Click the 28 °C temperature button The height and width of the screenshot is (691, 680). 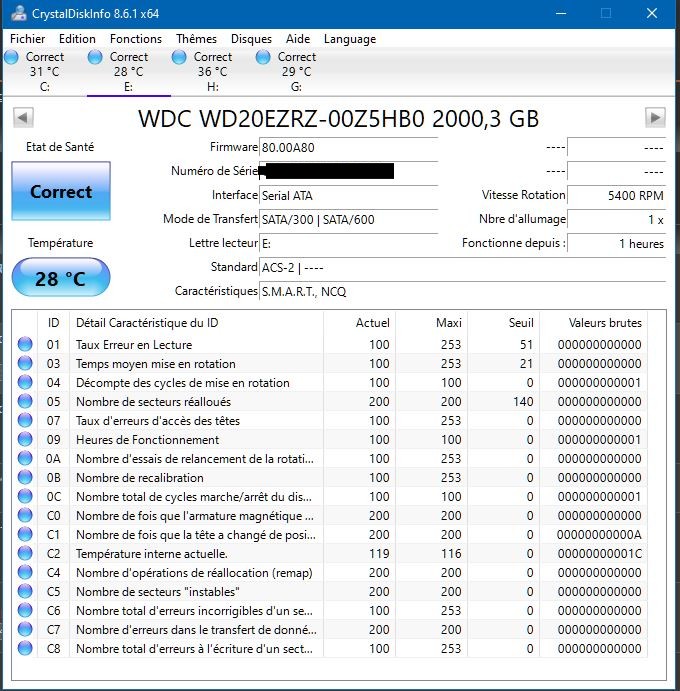click(61, 278)
